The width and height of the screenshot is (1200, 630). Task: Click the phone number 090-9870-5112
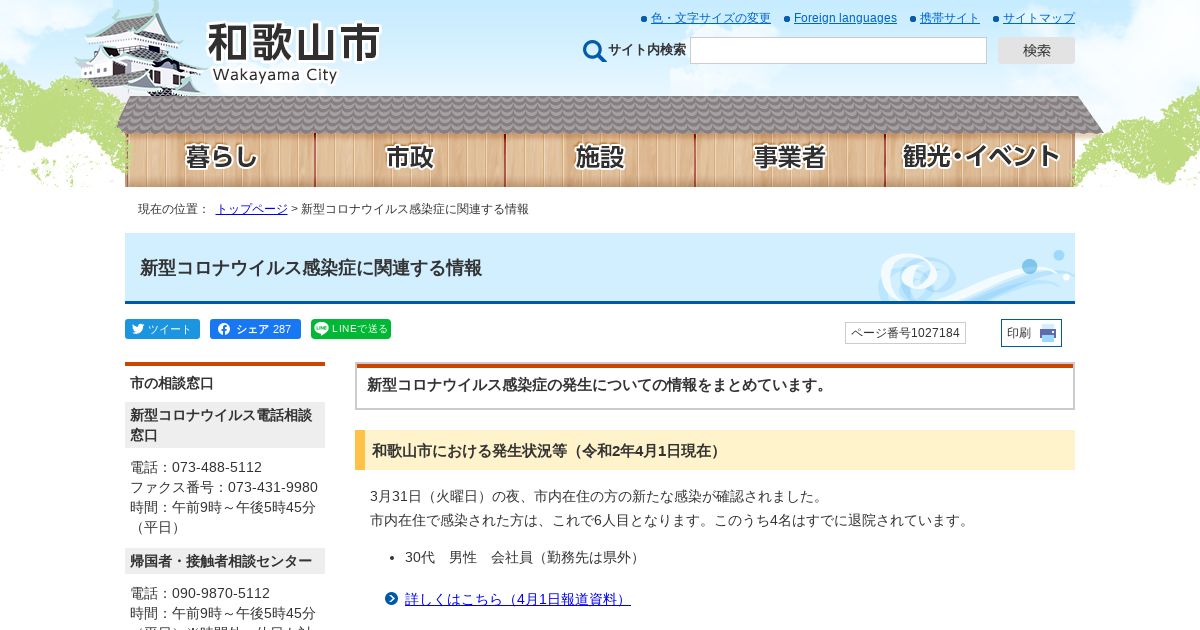(x=221, y=593)
